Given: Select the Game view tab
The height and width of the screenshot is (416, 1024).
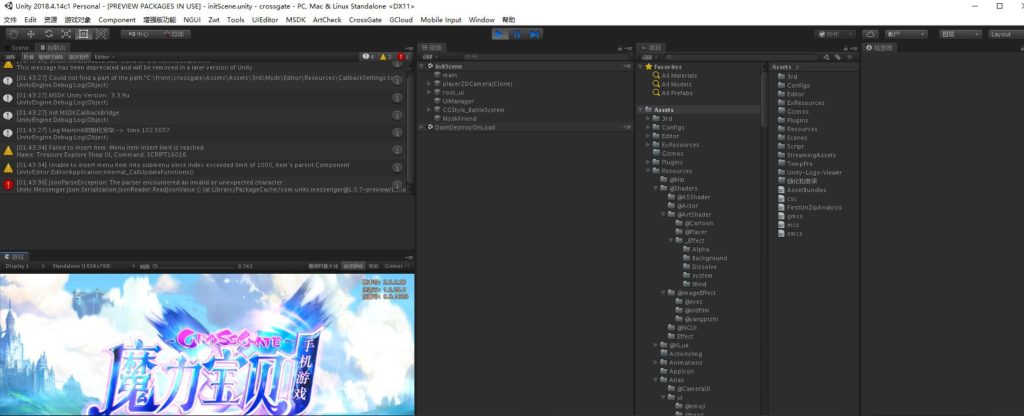Looking at the screenshot, I should click(15, 257).
